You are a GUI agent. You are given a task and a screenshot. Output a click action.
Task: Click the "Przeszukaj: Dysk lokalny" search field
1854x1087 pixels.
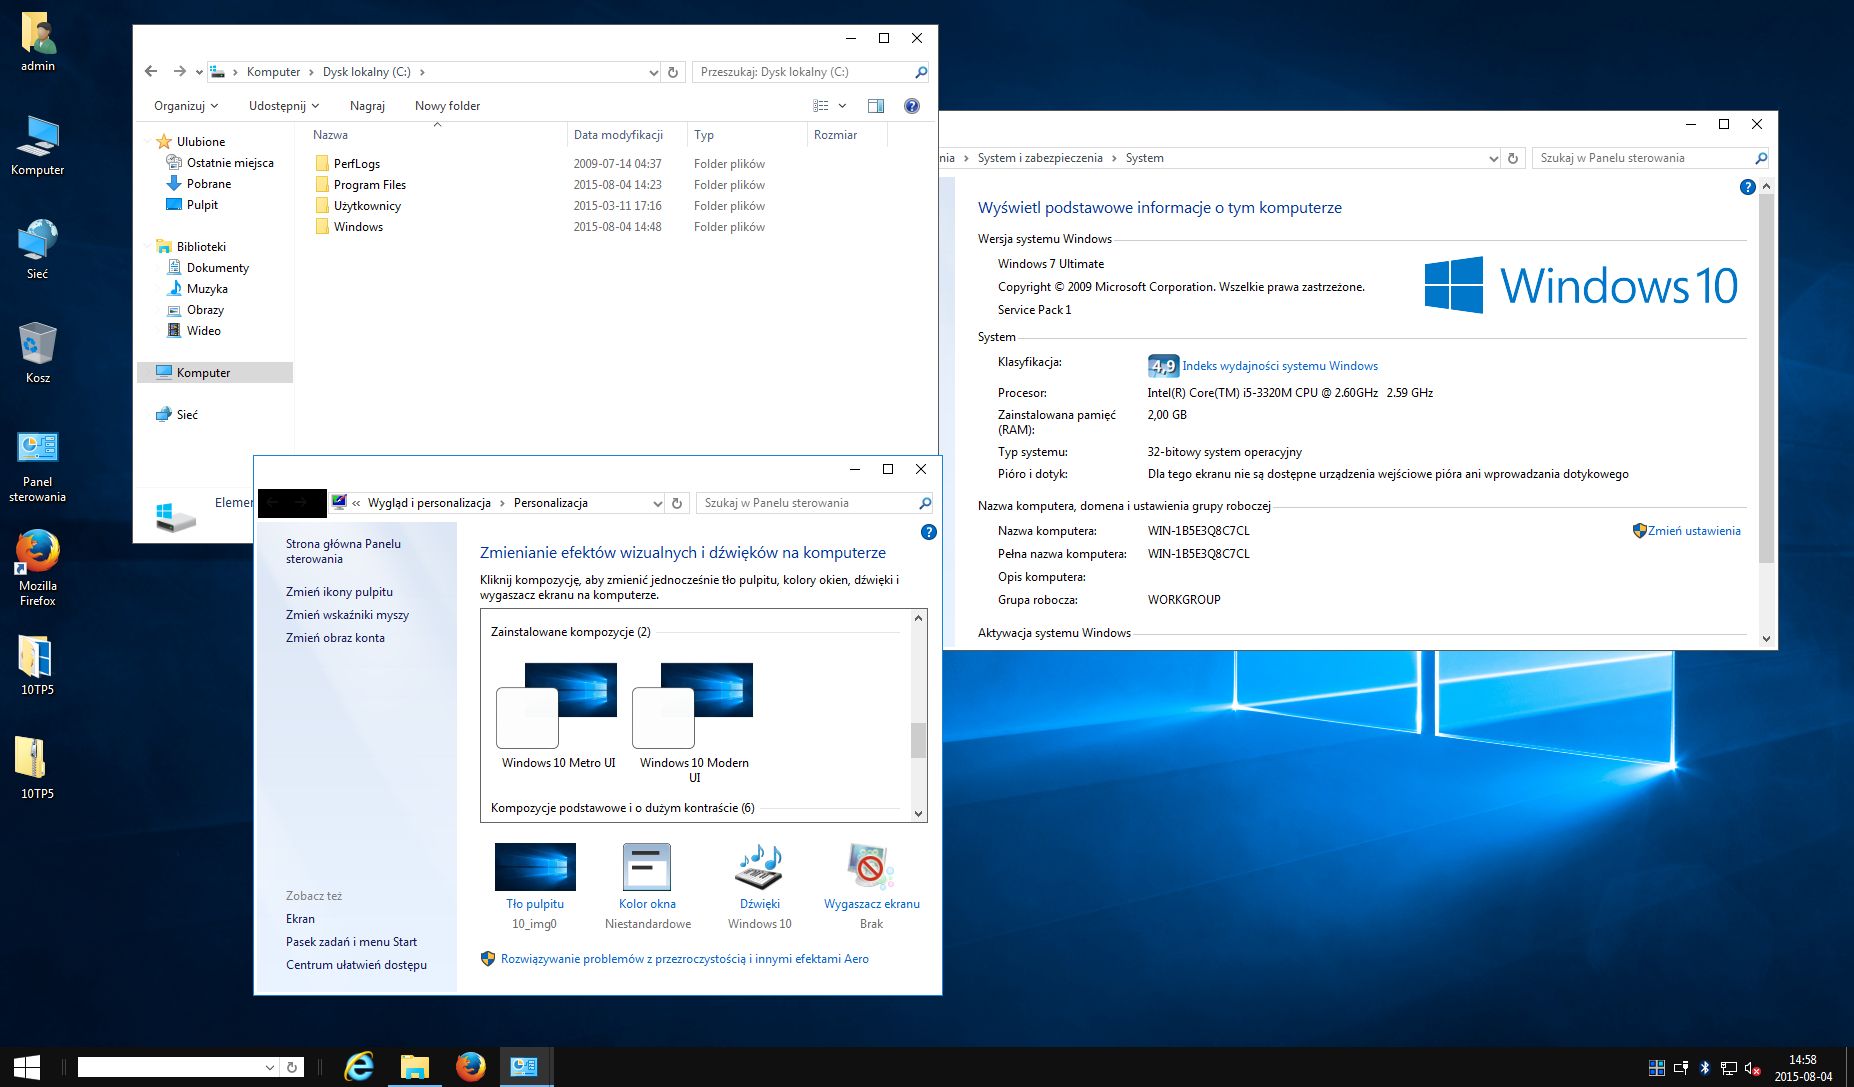tap(800, 72)
